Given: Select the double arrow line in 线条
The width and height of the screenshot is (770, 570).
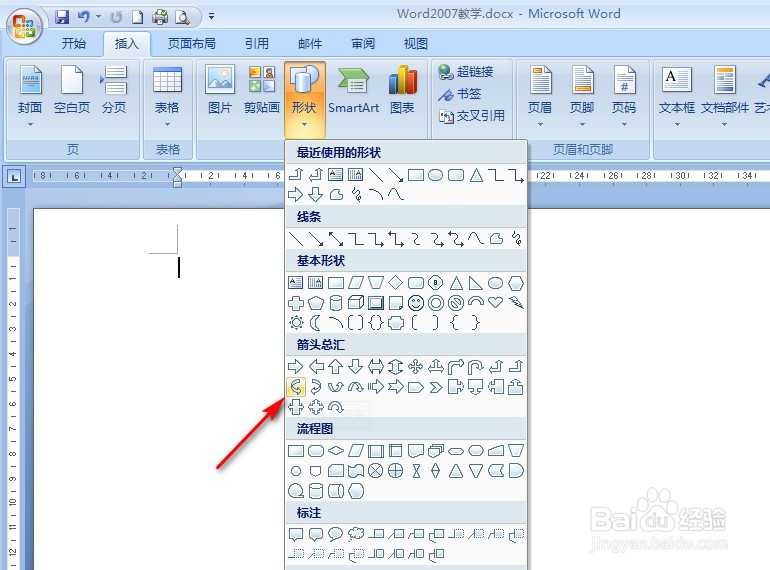Looking at the screenshot, I should 336,239.
